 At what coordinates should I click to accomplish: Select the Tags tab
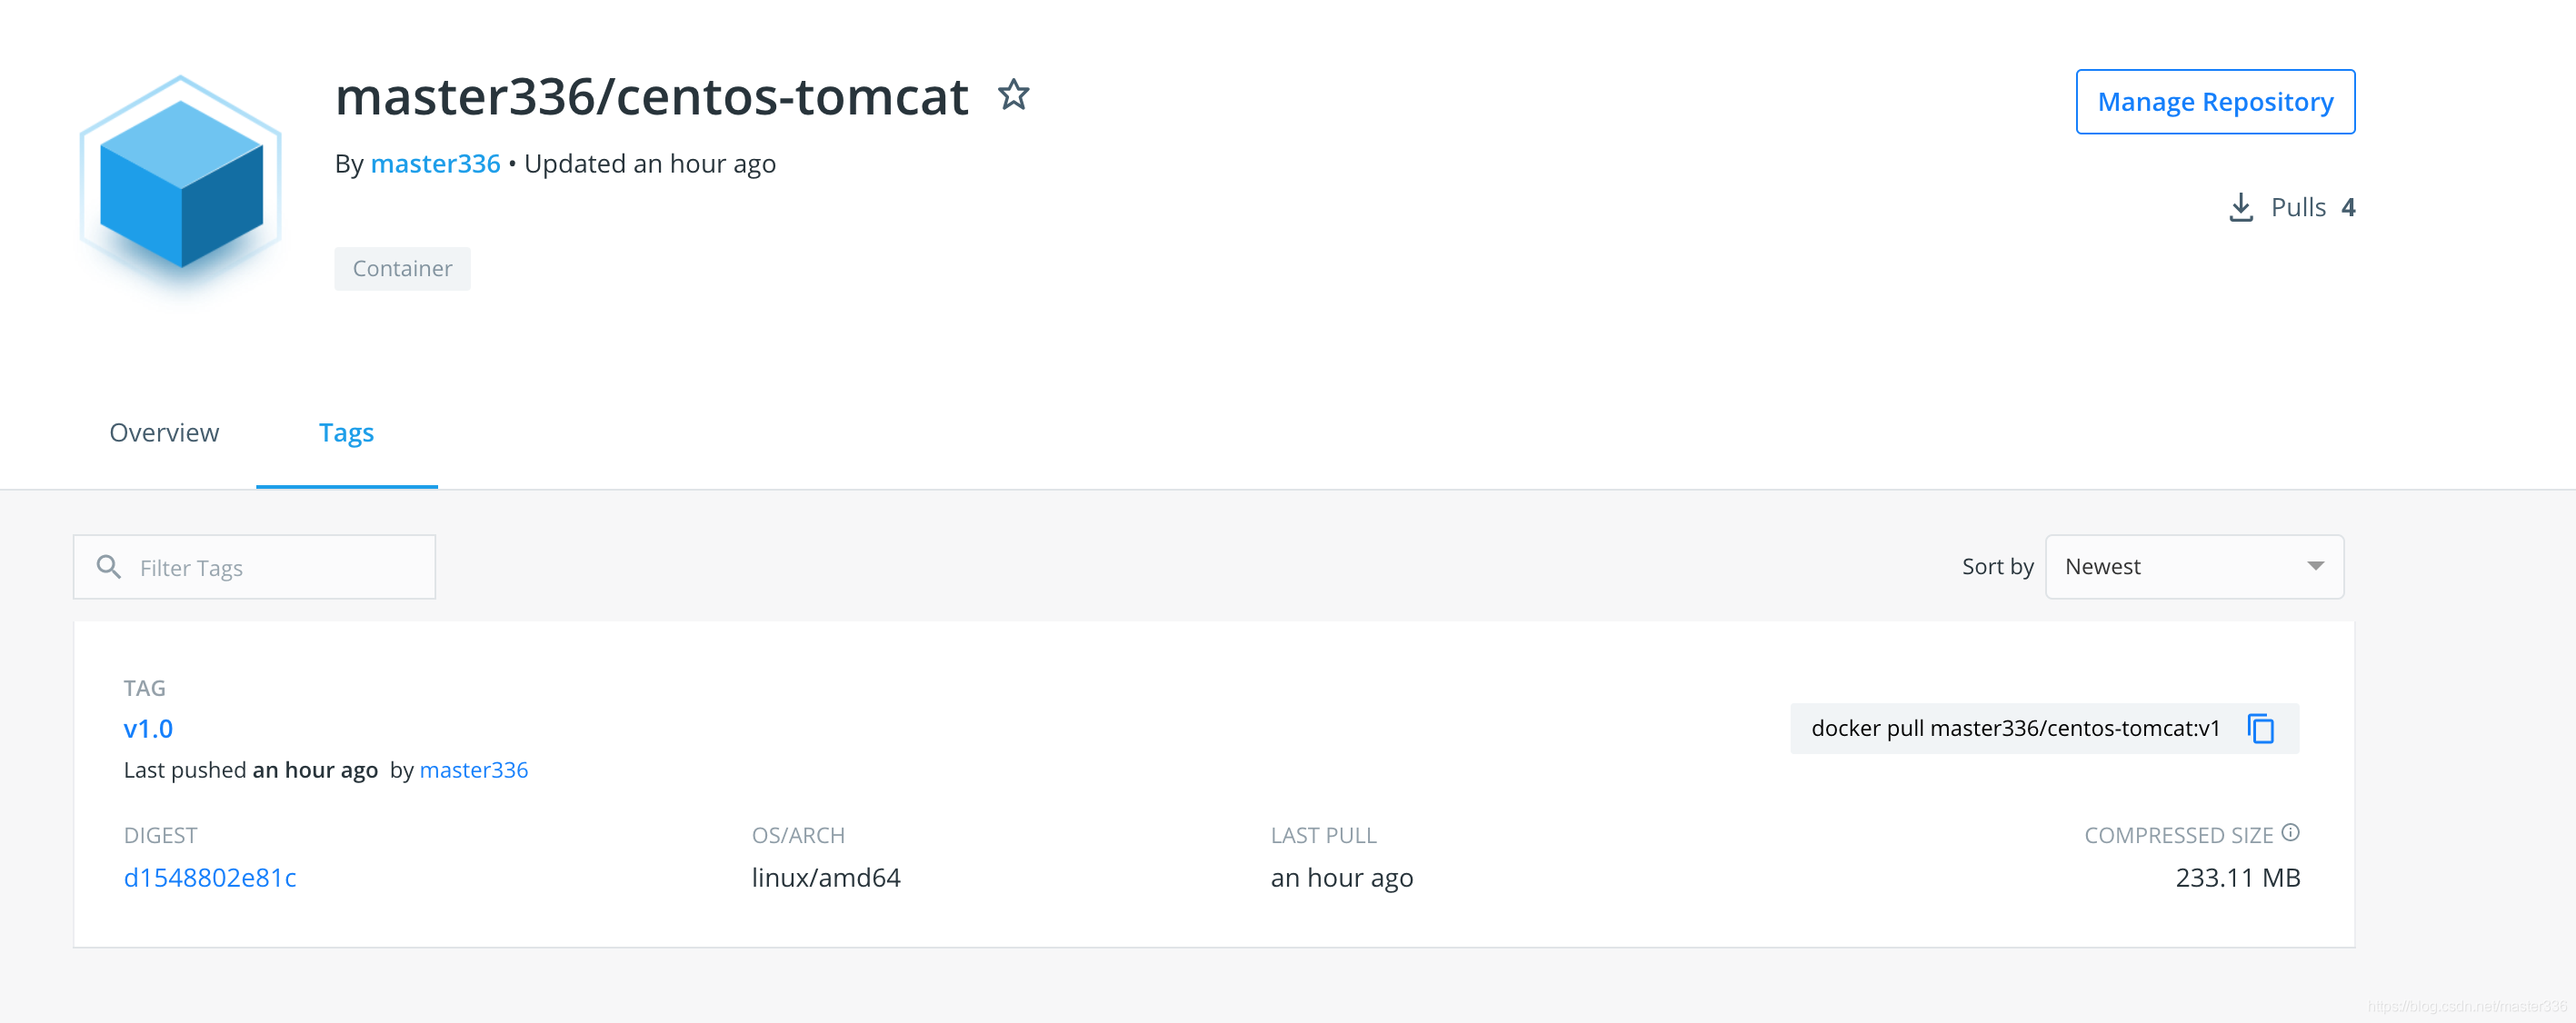tap(346, 433)
